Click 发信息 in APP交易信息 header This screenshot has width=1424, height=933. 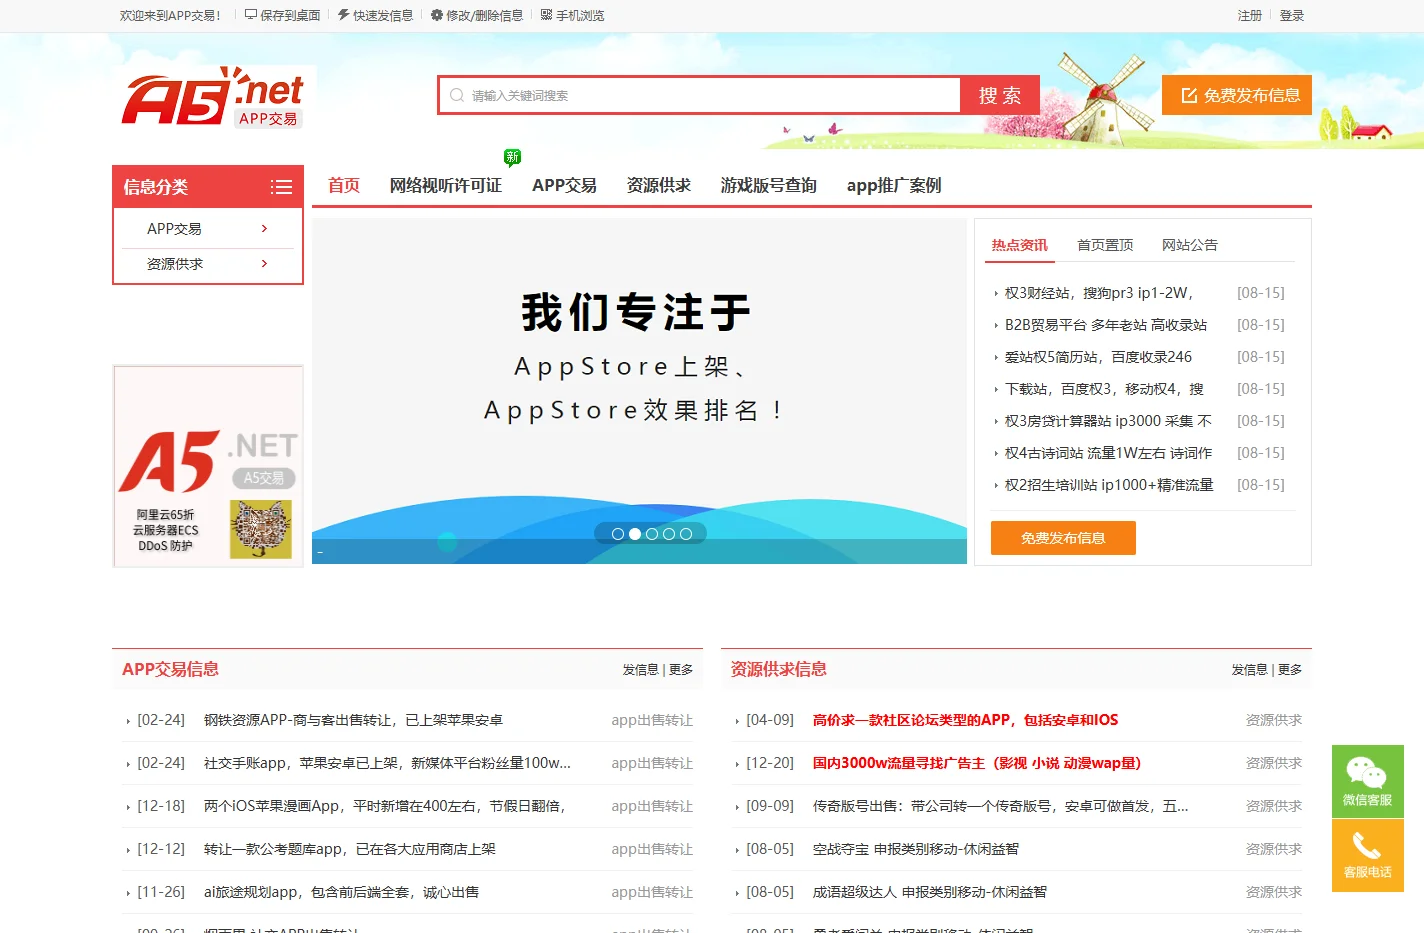(x=640, y=670)
